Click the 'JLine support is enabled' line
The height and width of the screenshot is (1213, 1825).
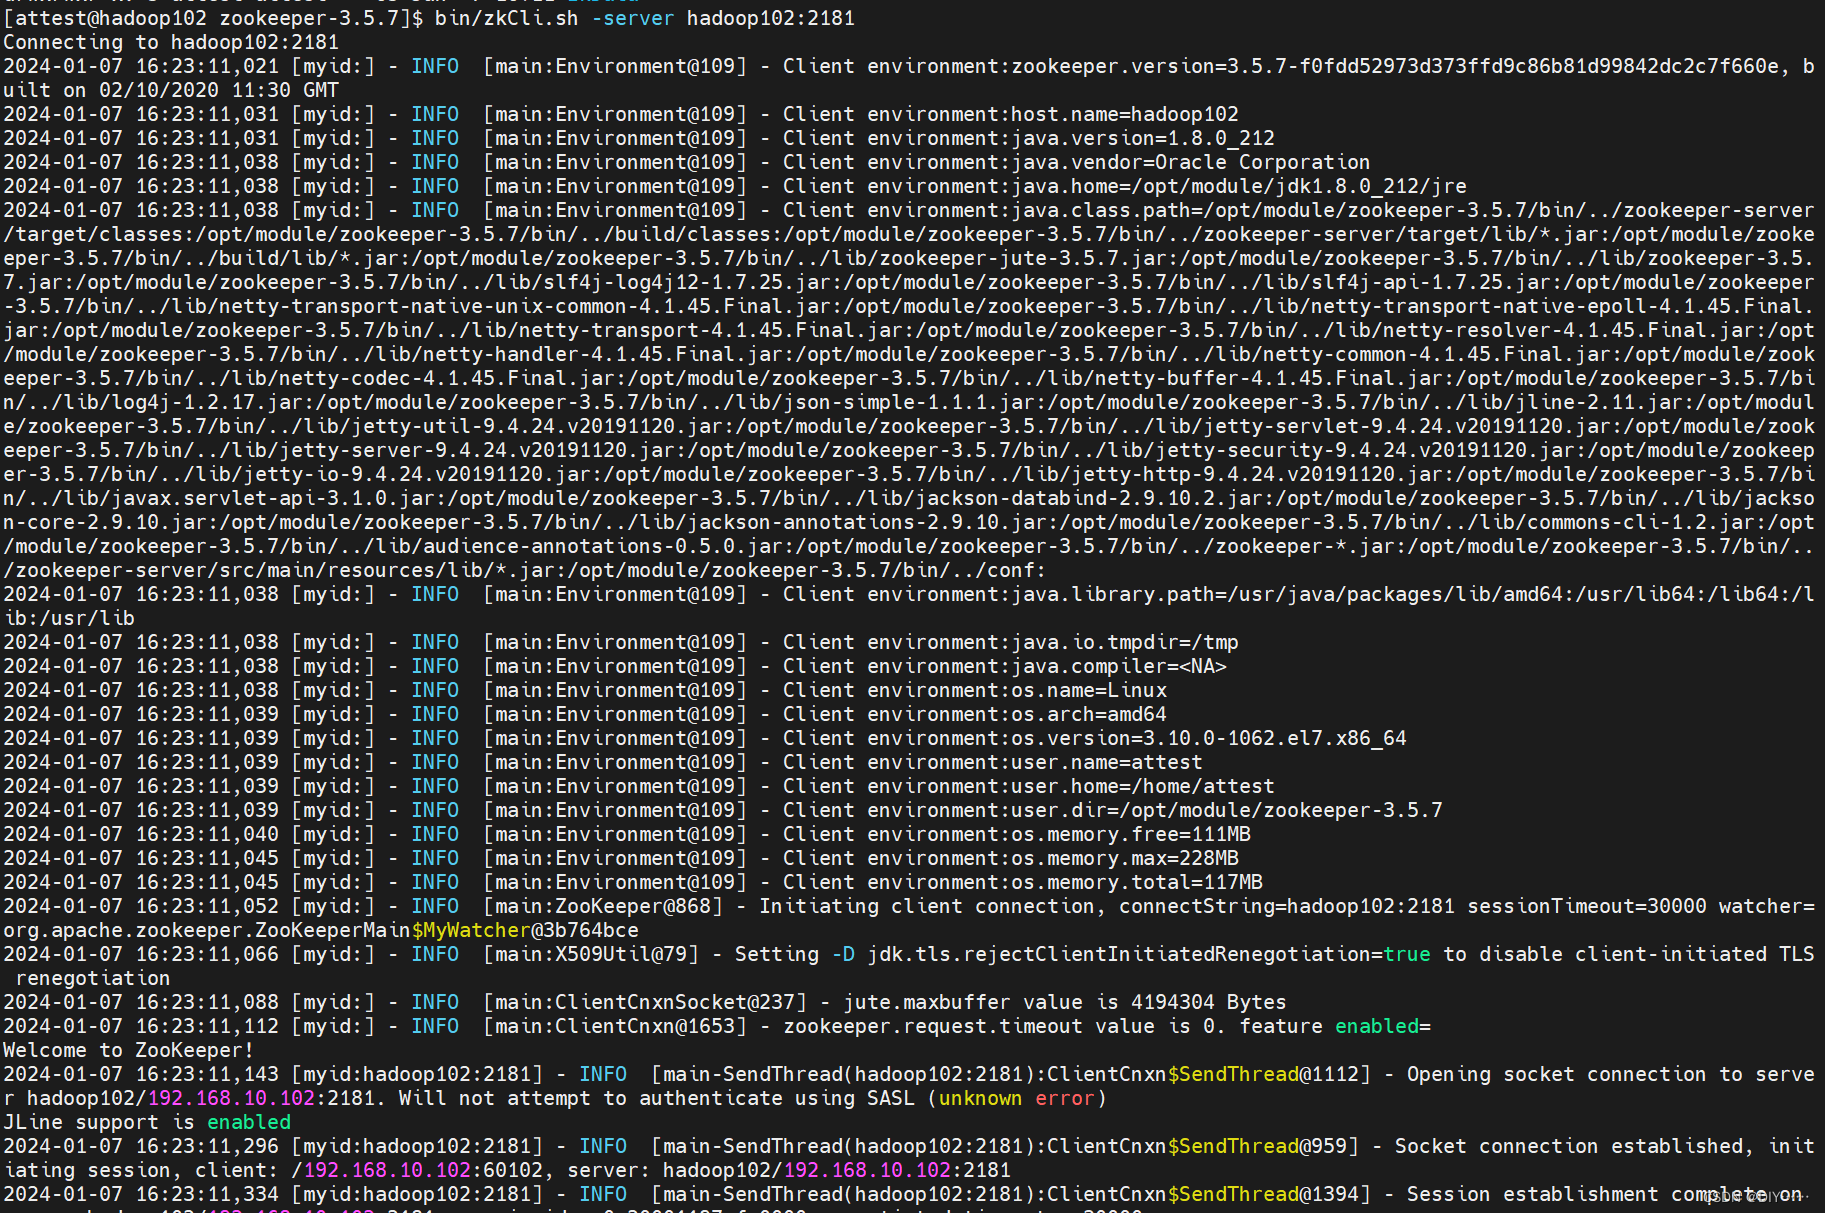click(147, 1122)
